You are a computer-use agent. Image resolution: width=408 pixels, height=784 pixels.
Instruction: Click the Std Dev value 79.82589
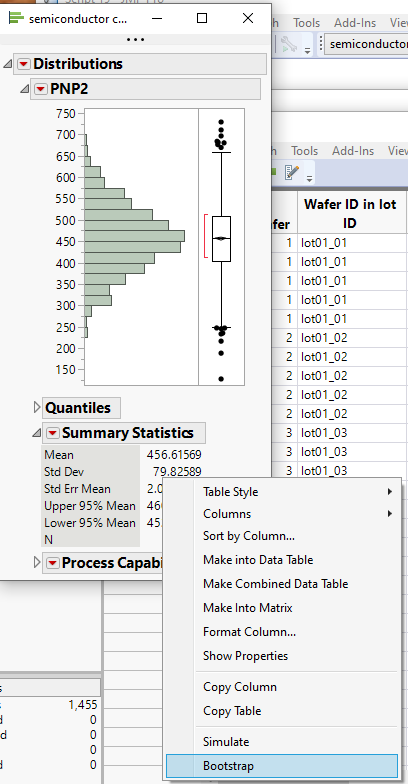coord(177,472)
